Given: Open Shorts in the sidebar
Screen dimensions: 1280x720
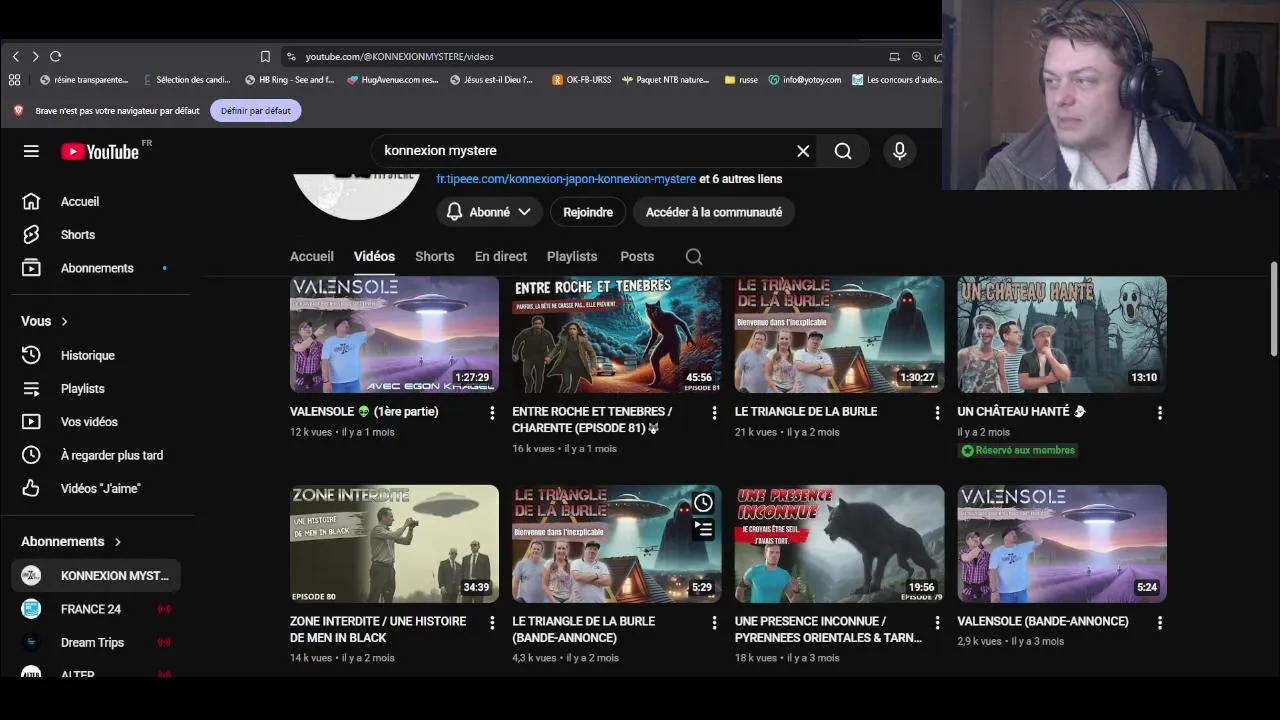Looking at the screenshot, I should tap(97, 235).
